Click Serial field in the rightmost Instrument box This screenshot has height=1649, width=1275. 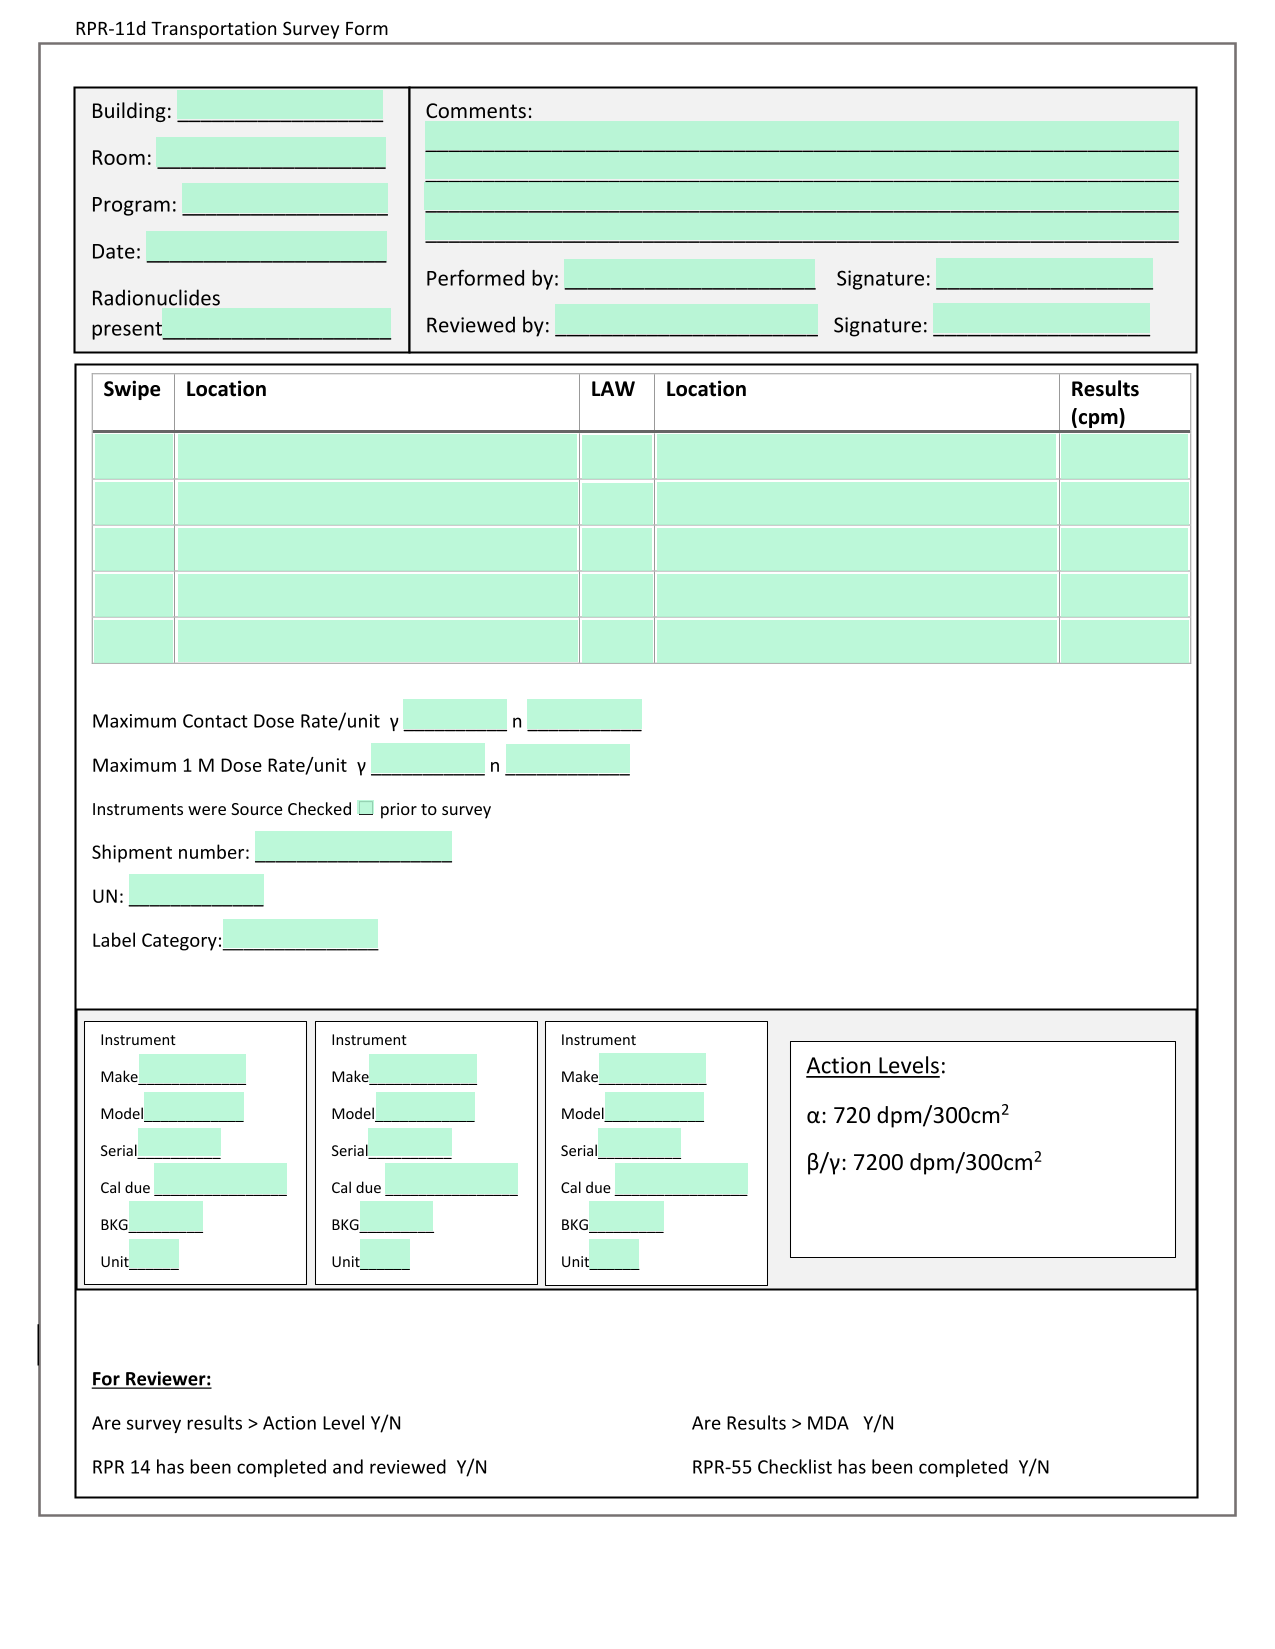[x=639, y=1144]
